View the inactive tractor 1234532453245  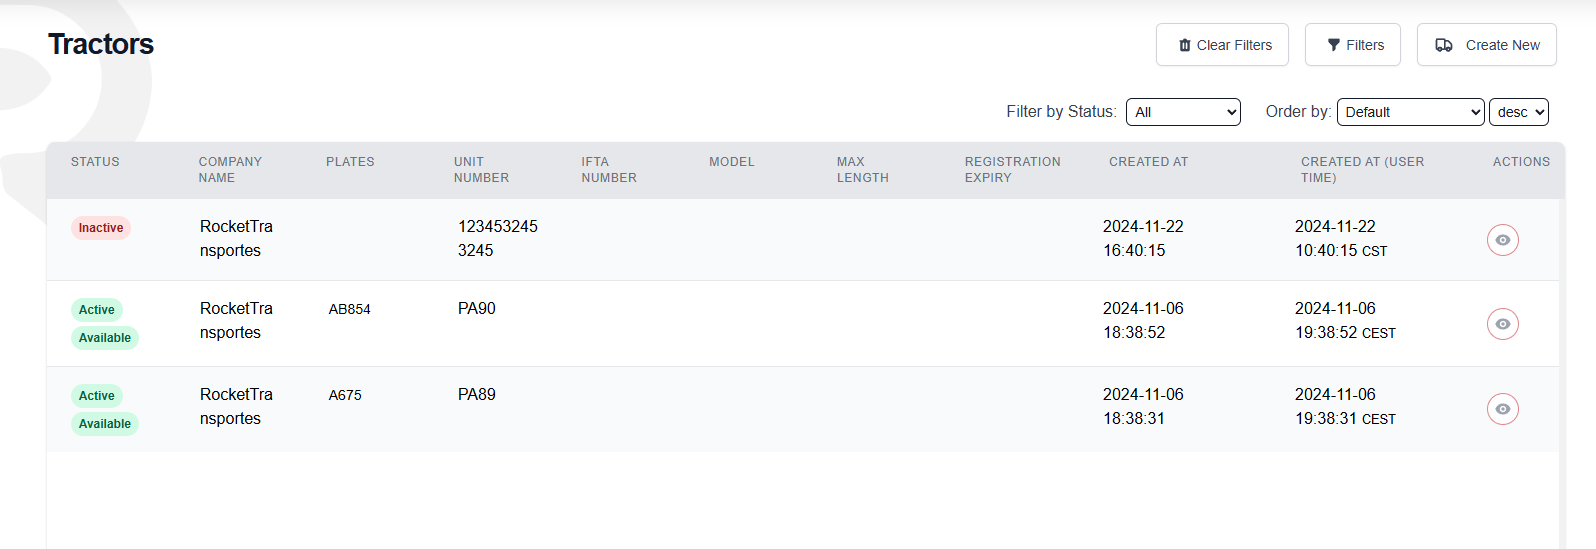[x=1503, y=240]
